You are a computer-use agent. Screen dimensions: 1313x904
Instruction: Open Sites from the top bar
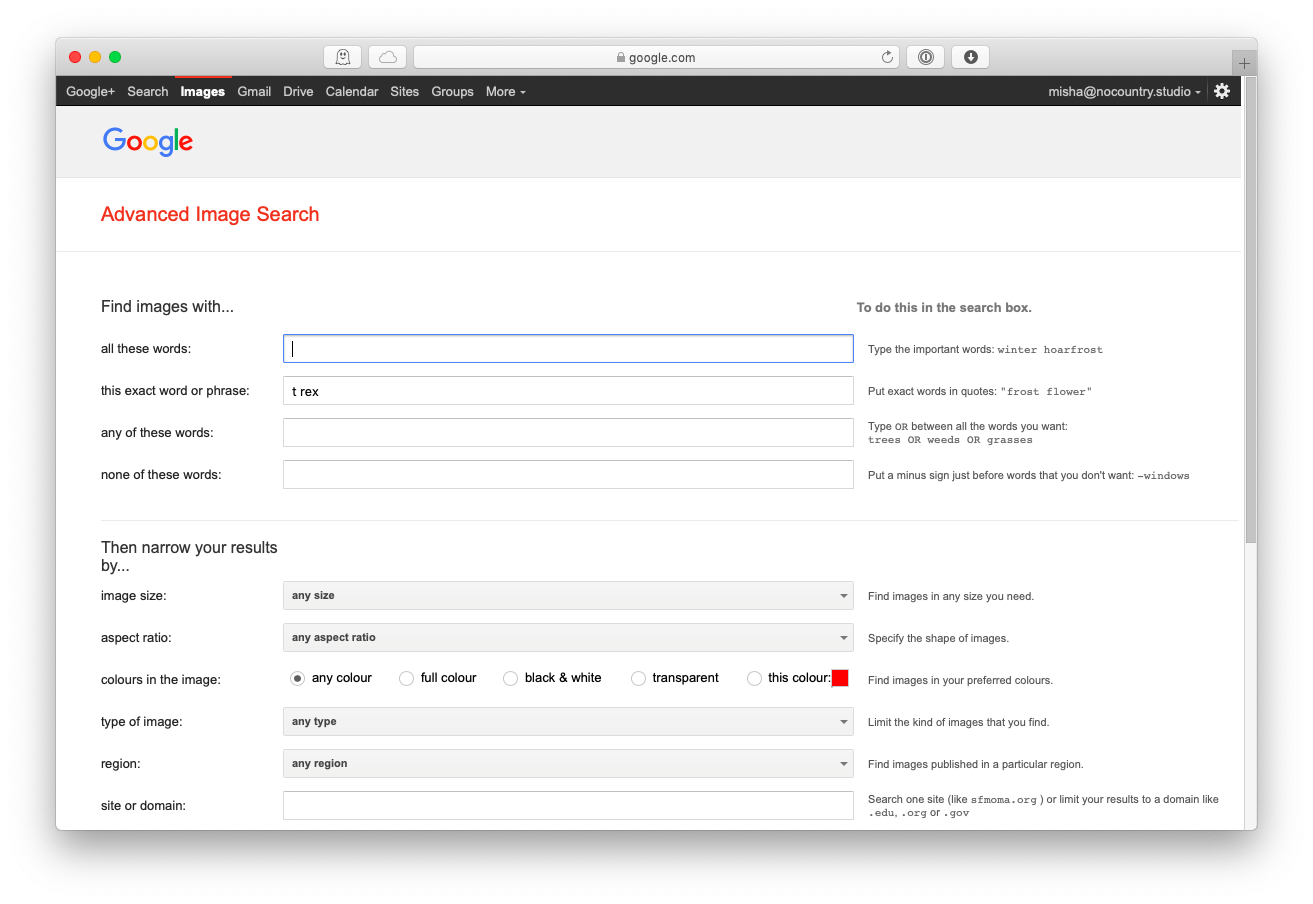(x=405, y=91)
